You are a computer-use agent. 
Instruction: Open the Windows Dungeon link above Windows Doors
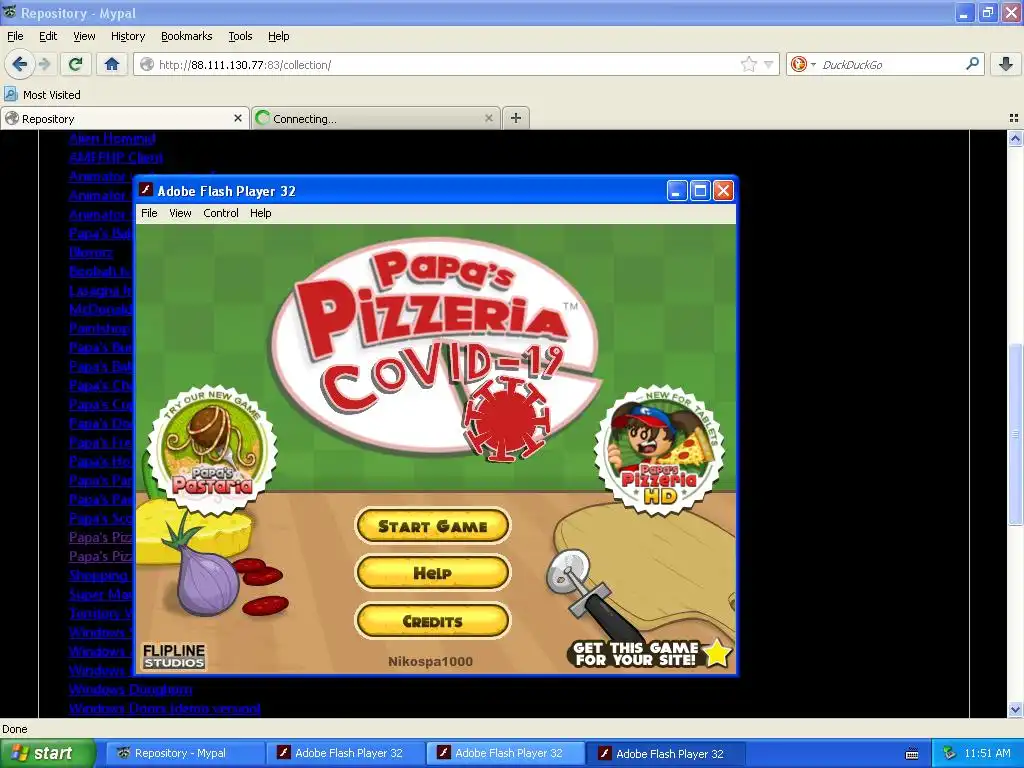pos(131,689)
